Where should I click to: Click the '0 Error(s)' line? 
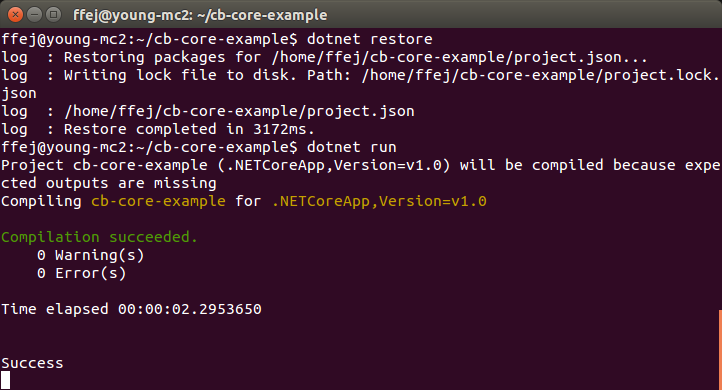pyautogui.click(x=81, y=273)
